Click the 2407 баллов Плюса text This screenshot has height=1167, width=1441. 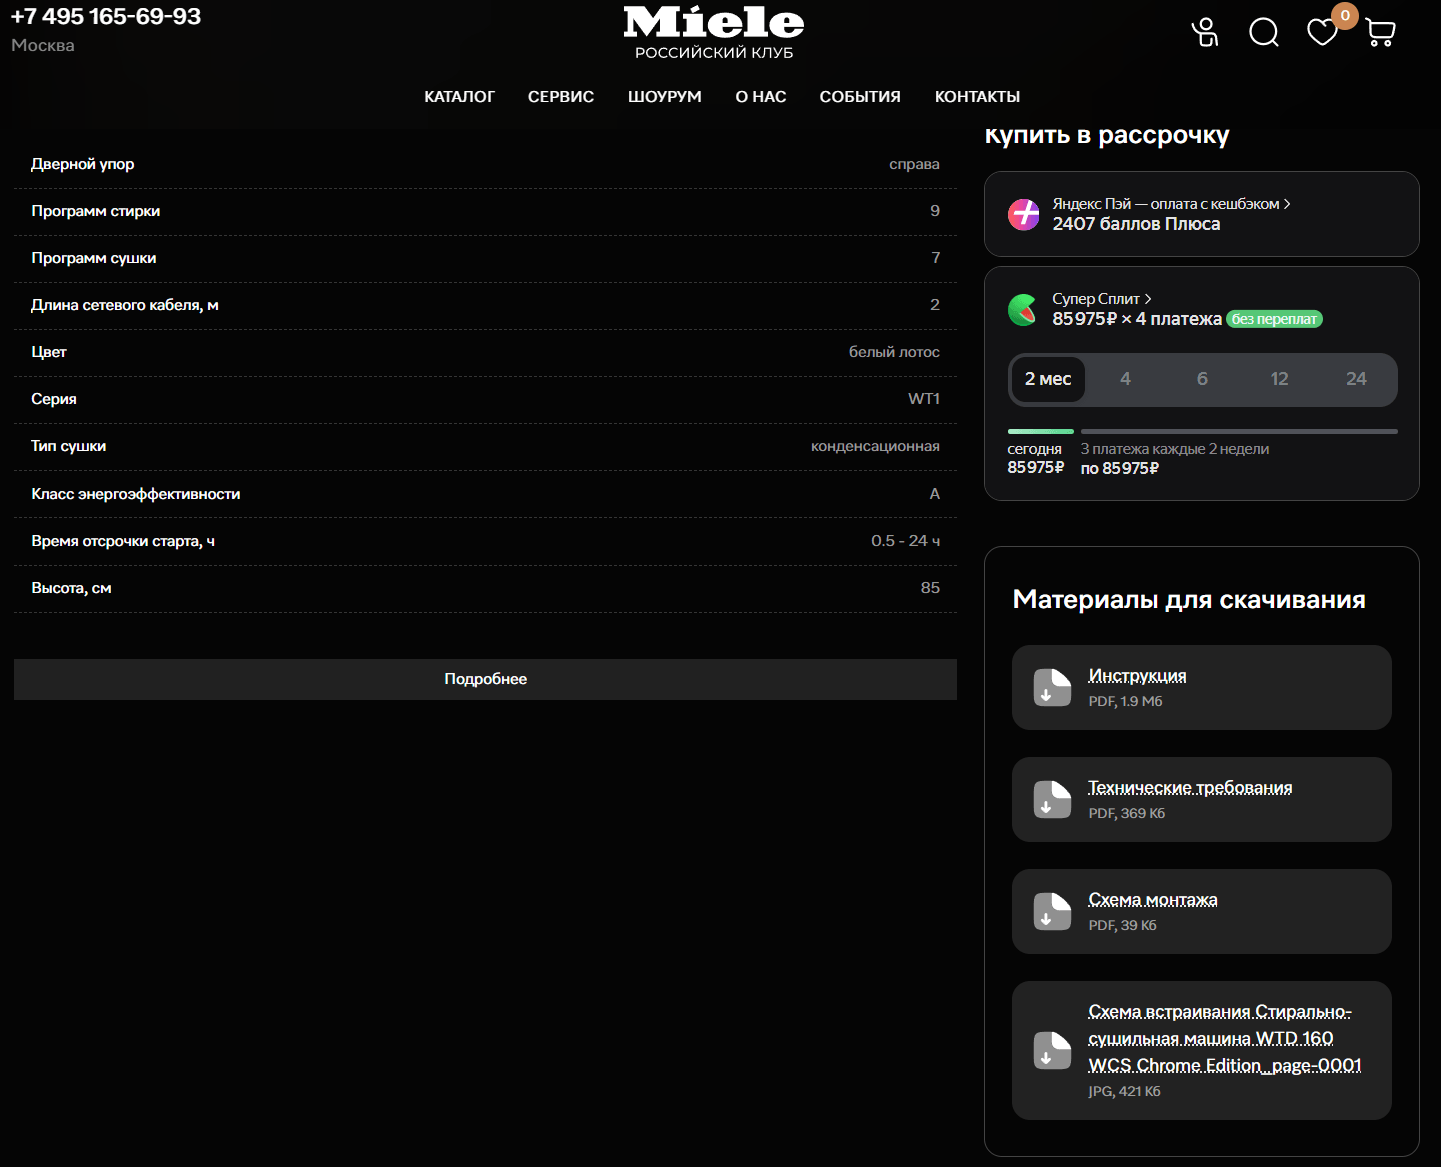(1136, 224)
